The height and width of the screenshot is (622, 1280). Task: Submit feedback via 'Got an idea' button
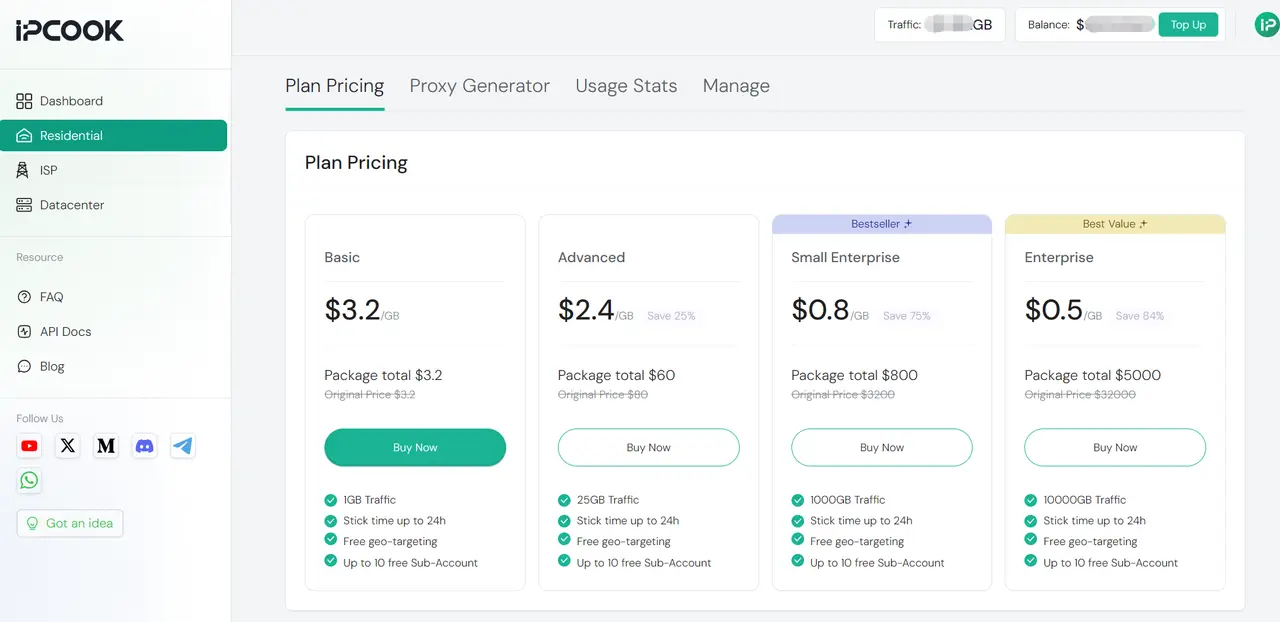pos(70,523)
